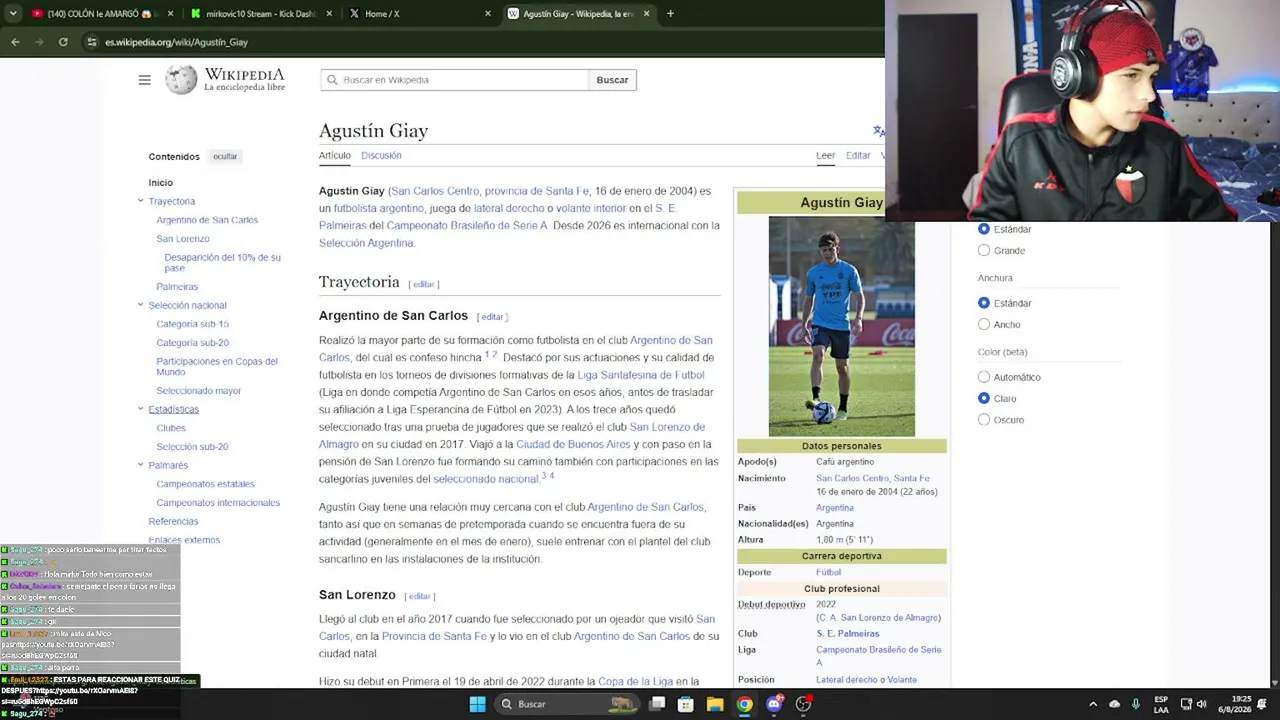This screenshot has width=1280, height=720.
Task: Click the Windows taskbar Buscar search box
Action: pyautogui.click(x=567, y=704)
